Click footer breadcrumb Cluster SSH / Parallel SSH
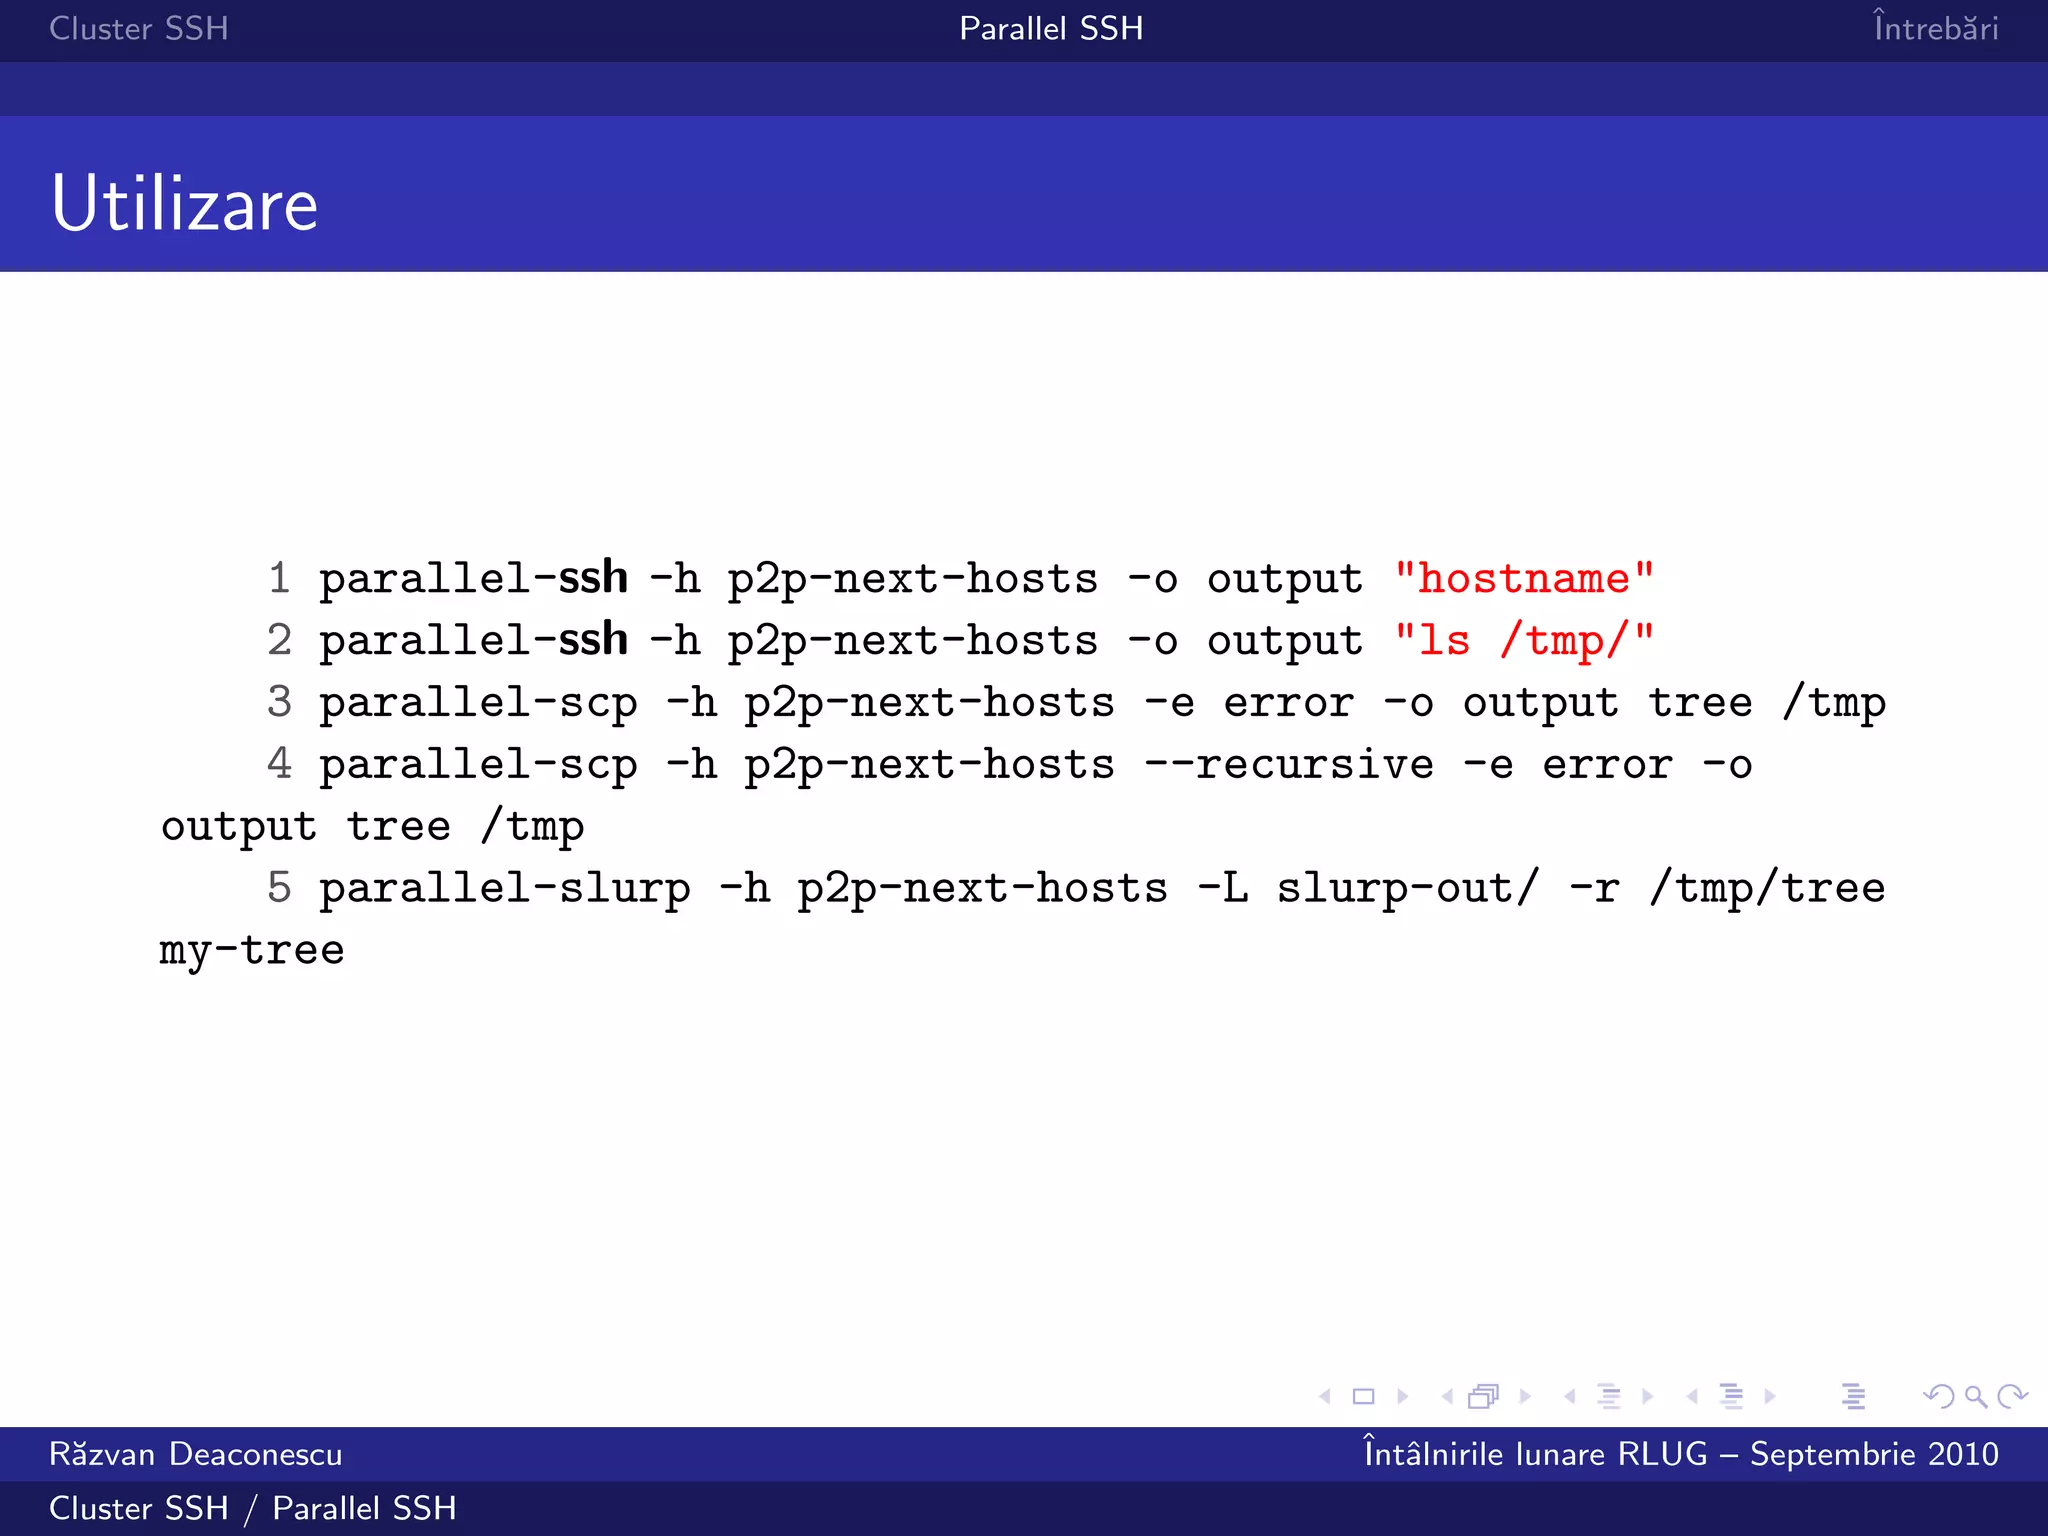Viewport: 2048px width, 1536px height. click(x=253, y=1508)
